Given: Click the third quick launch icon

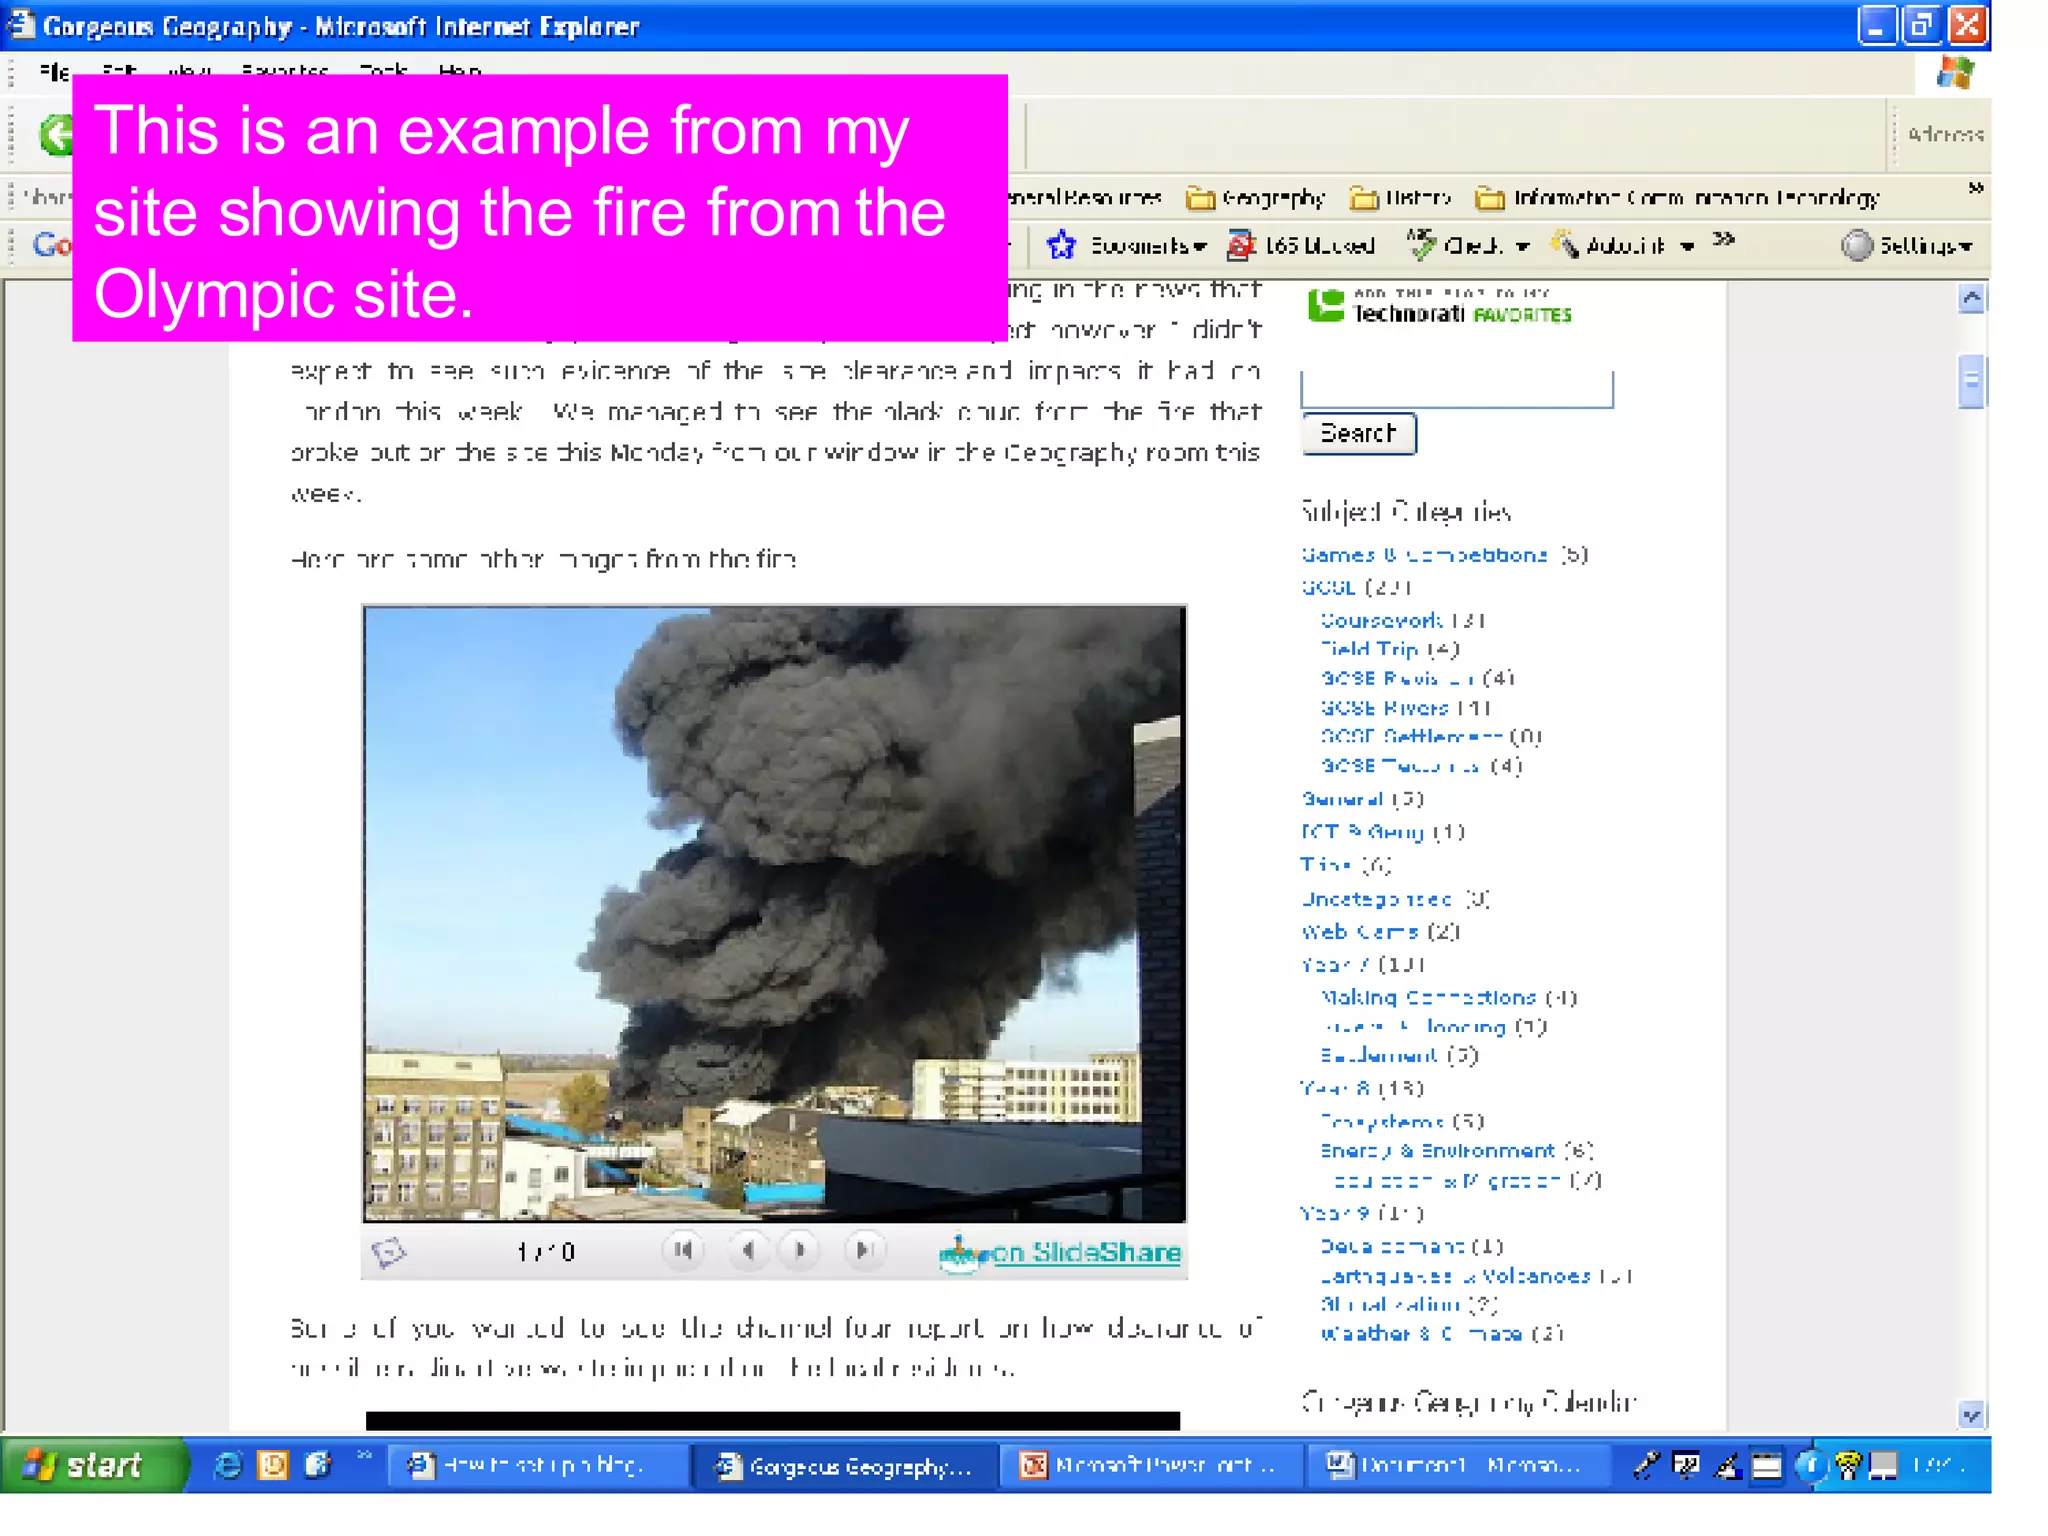Looking at the screenshot, I should (x=318, y=1465).
